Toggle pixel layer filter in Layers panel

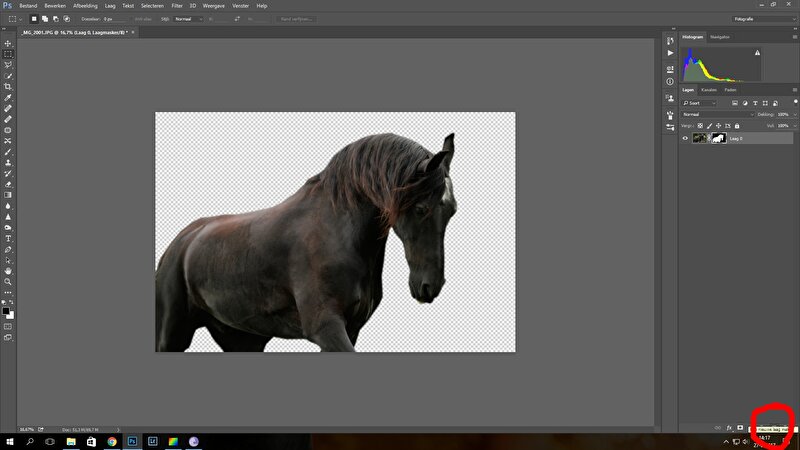pos(735,103)
